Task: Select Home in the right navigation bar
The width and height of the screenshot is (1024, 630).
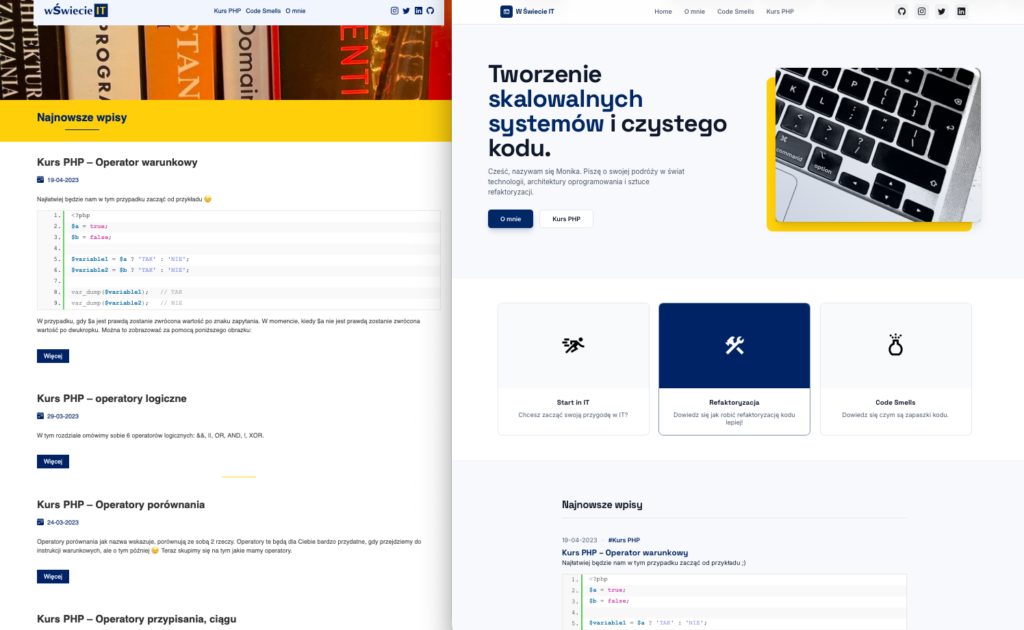Action: (x=663, y=11)
